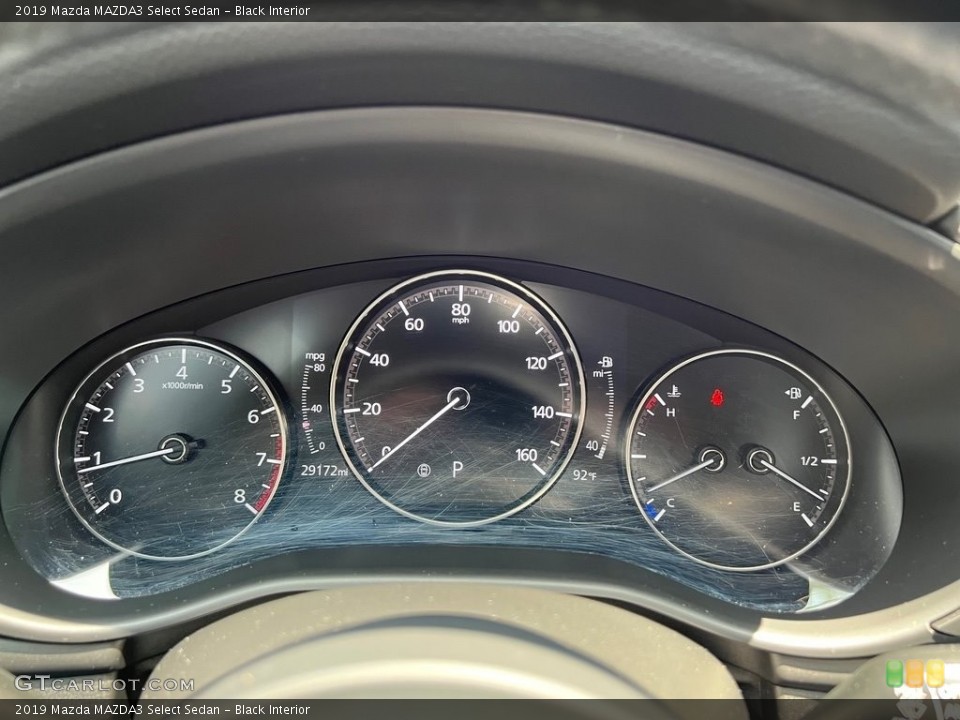The image size is (960, 720).
Task: Click the range-to-empty fuel pump icon
Action: click(606, 362)
